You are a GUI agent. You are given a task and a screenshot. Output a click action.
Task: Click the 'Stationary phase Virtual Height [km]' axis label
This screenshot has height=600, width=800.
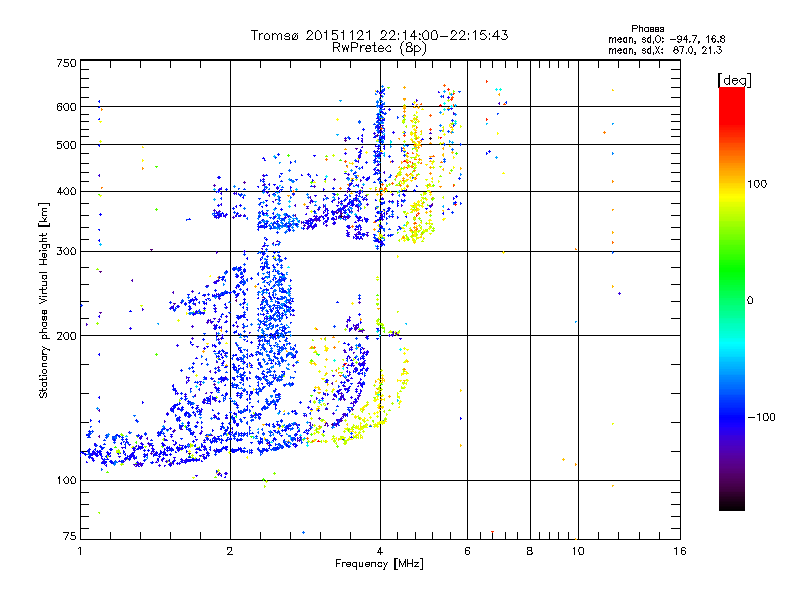(x=44, y=300)
